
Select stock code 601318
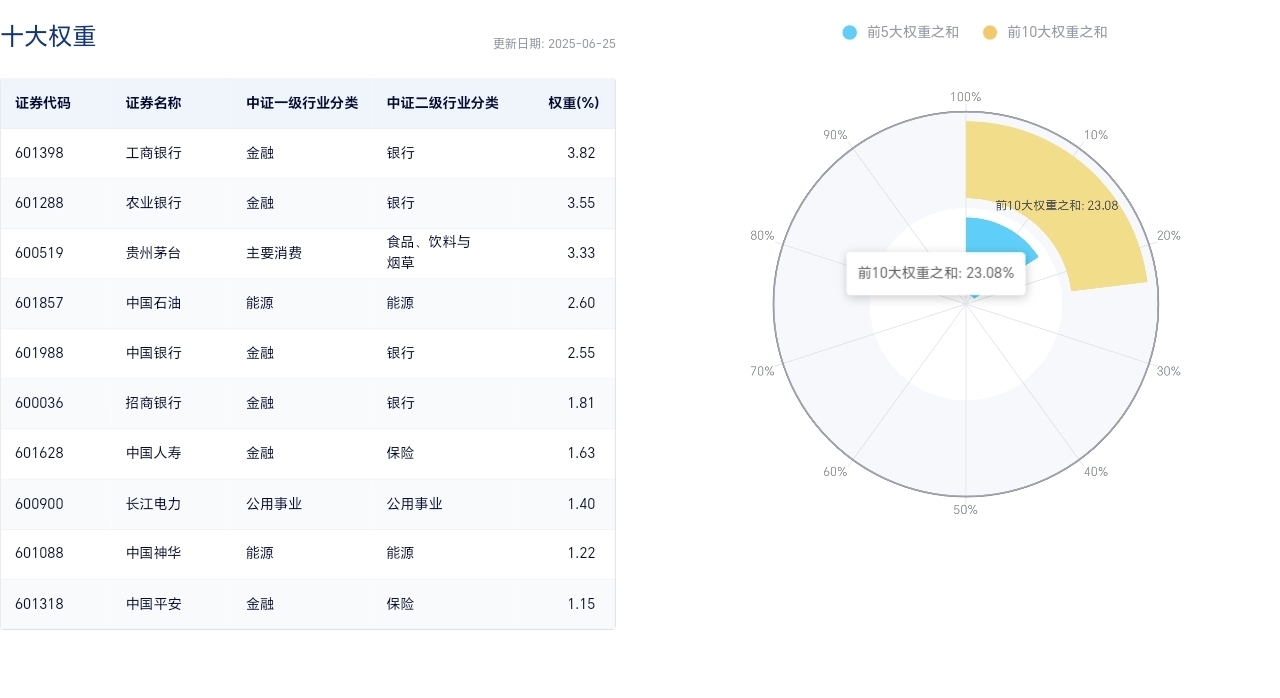coord(39,604)
